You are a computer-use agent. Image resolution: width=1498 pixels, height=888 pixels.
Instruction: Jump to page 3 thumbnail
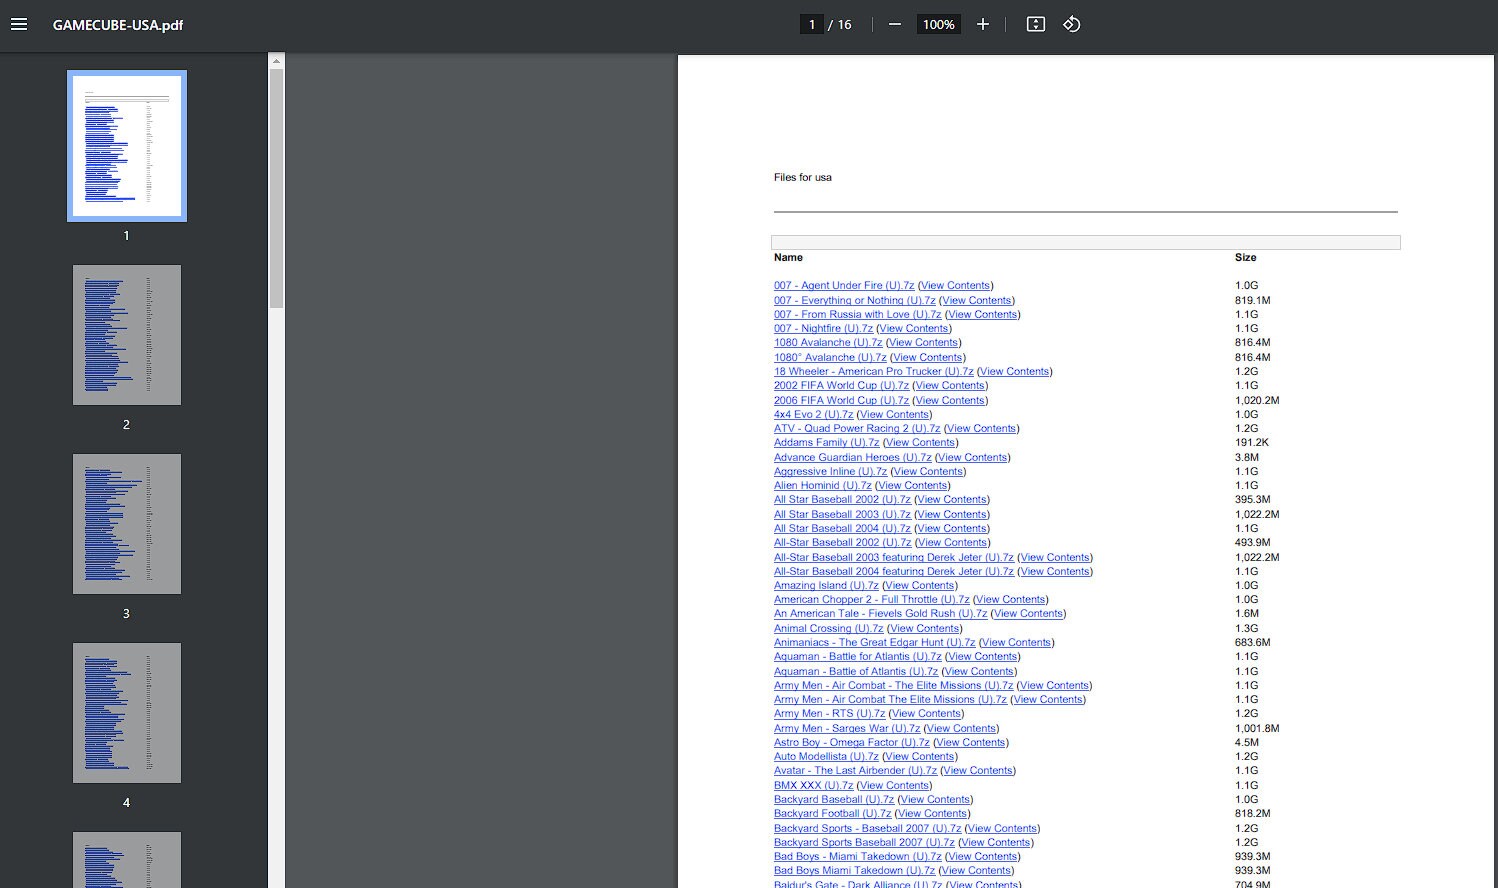127,524
